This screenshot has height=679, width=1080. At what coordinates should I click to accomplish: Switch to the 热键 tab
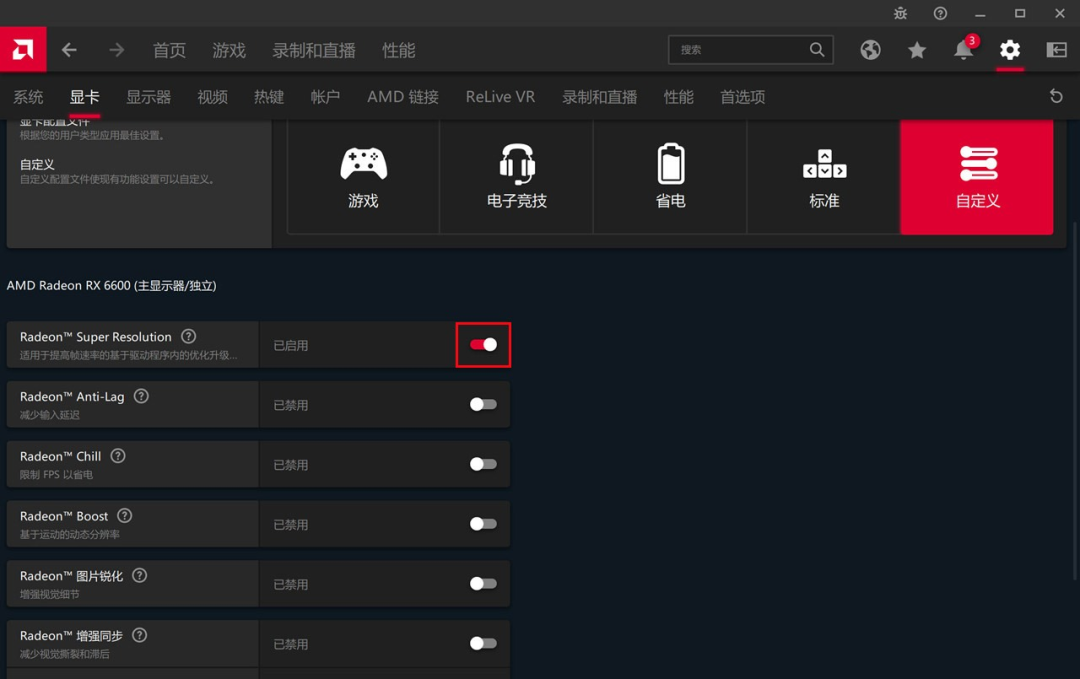pos(269,97)
